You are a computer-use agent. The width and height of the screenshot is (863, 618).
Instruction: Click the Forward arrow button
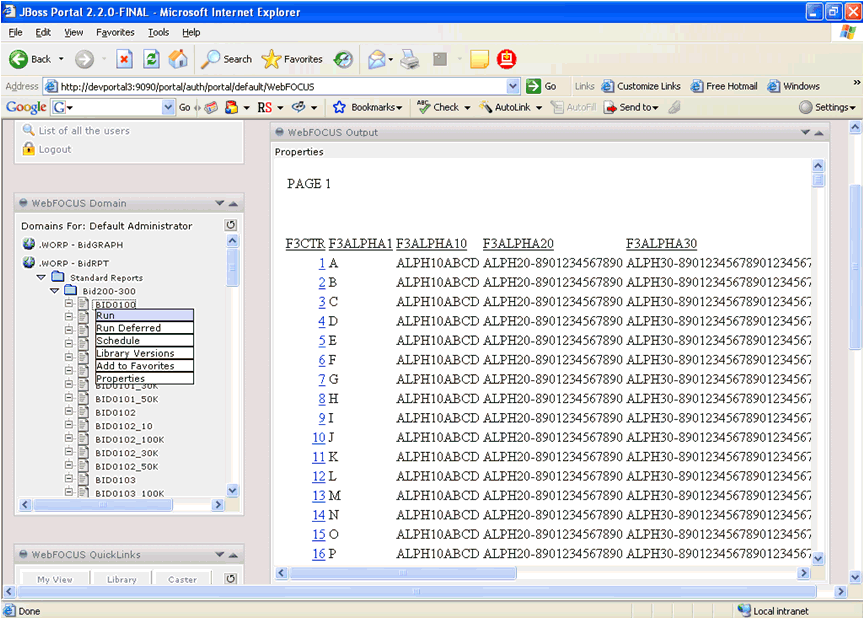click(84, 59)
